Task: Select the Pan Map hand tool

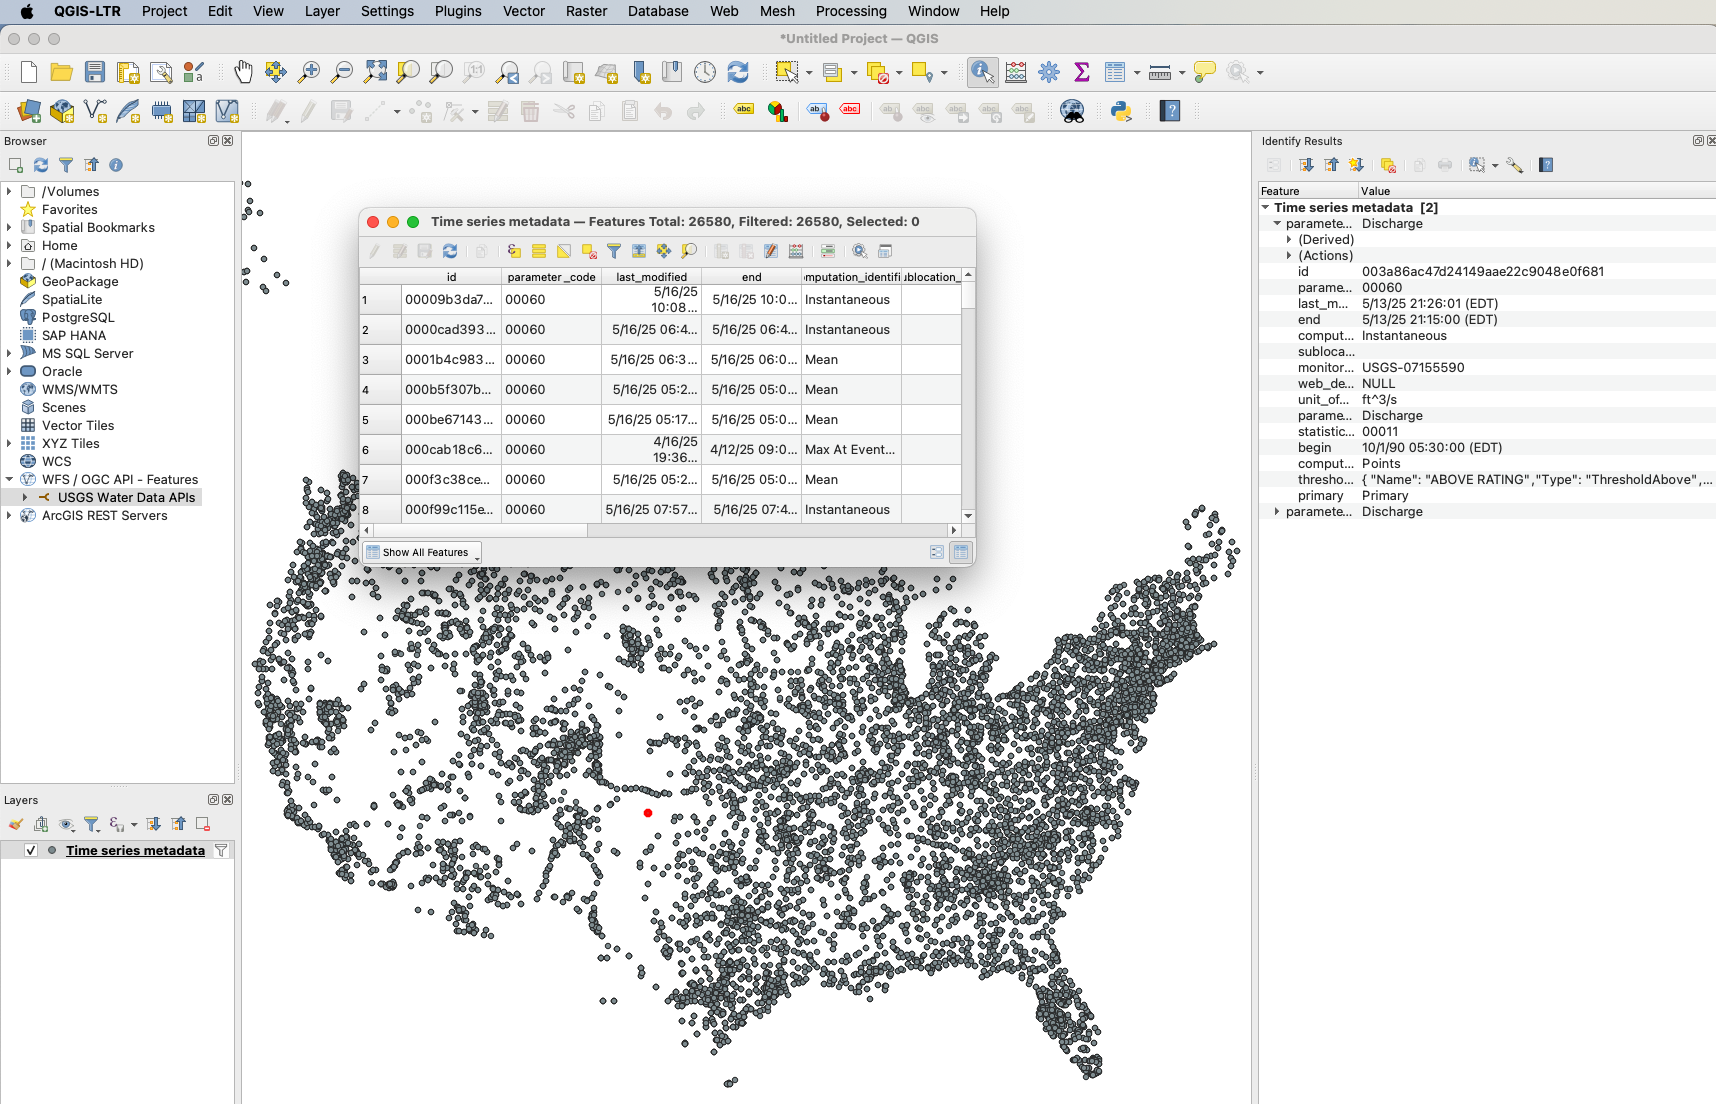Action: [243, 72]
